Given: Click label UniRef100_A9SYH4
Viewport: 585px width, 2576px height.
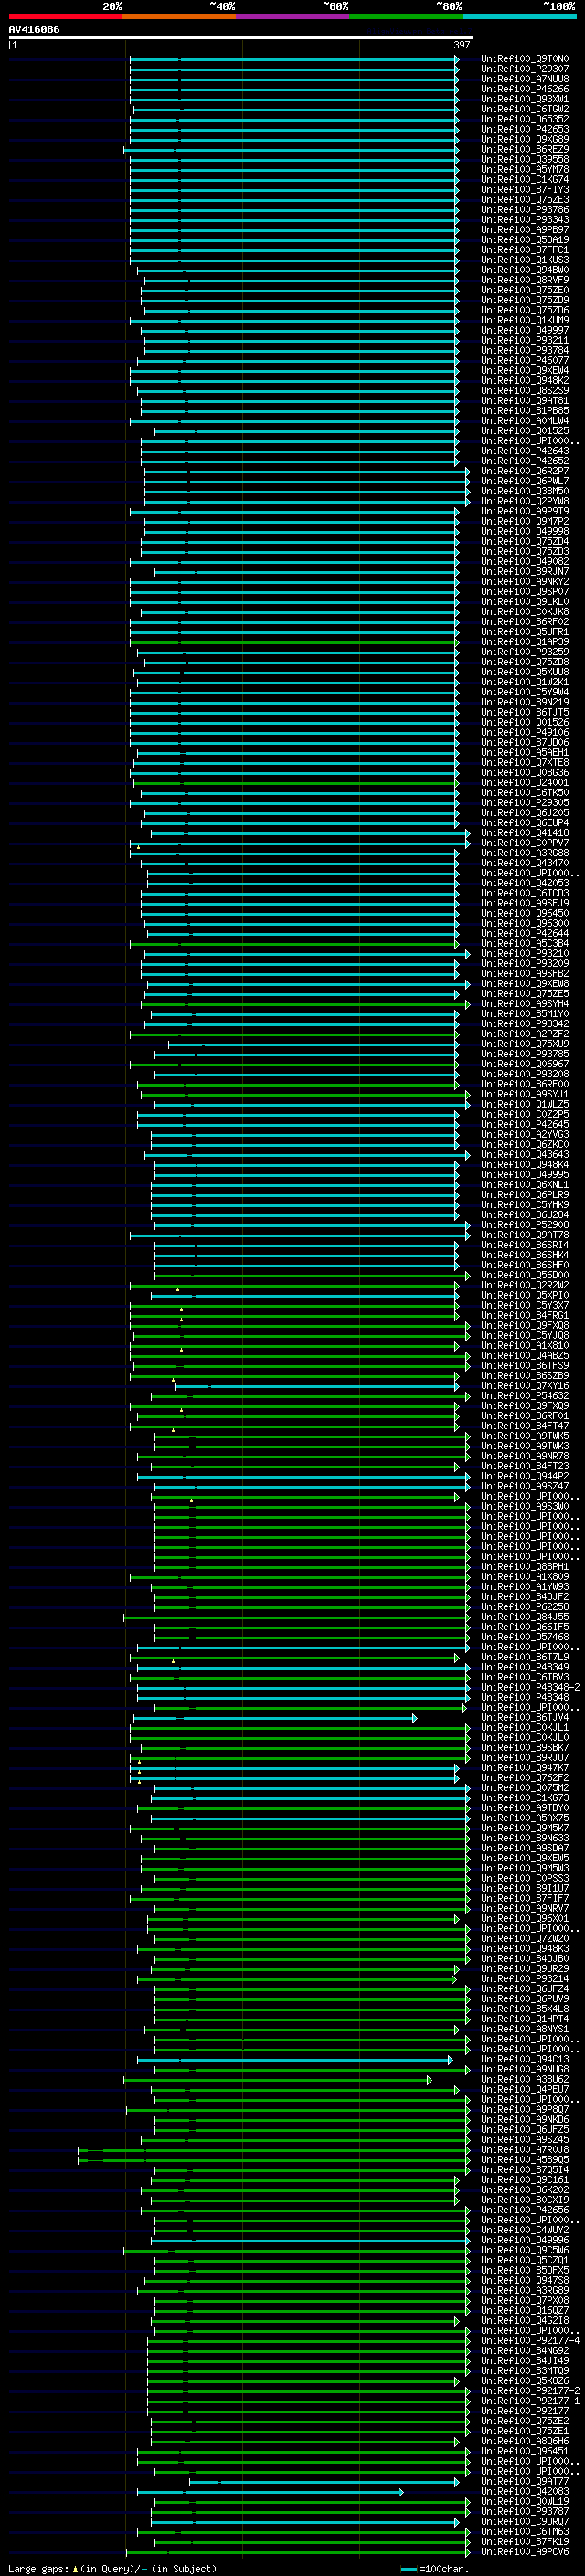Looking at the screenshot, I should pos(525,1004).
